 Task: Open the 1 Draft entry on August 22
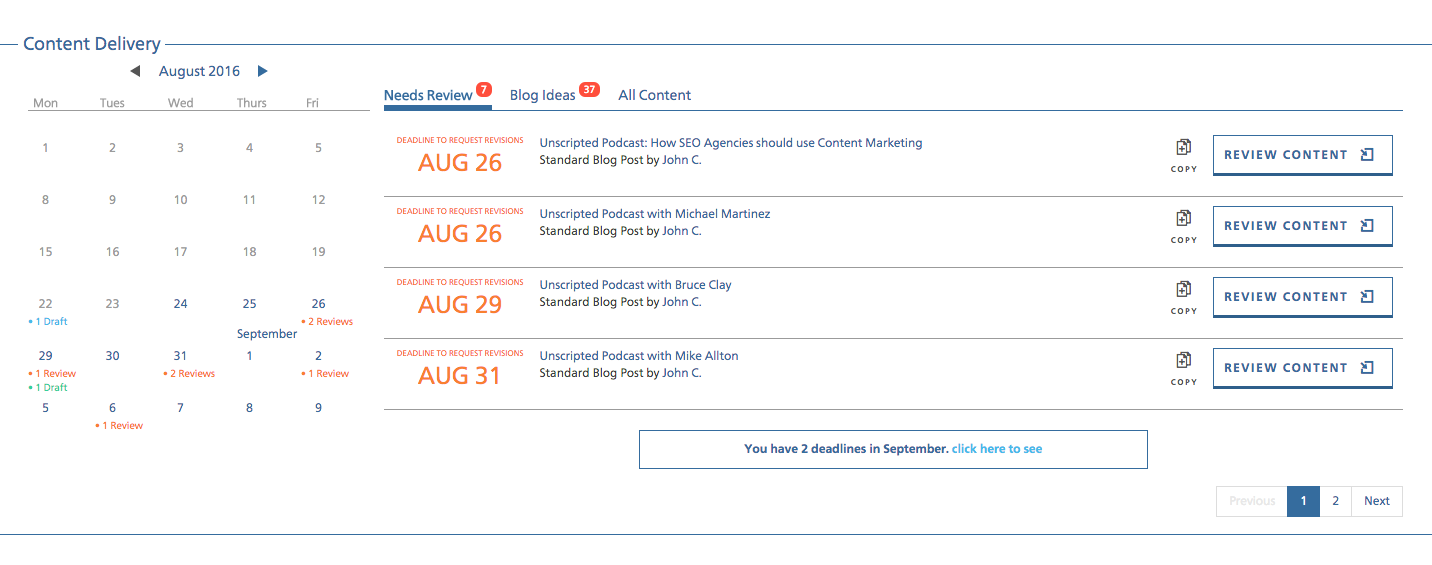(49, 322)
